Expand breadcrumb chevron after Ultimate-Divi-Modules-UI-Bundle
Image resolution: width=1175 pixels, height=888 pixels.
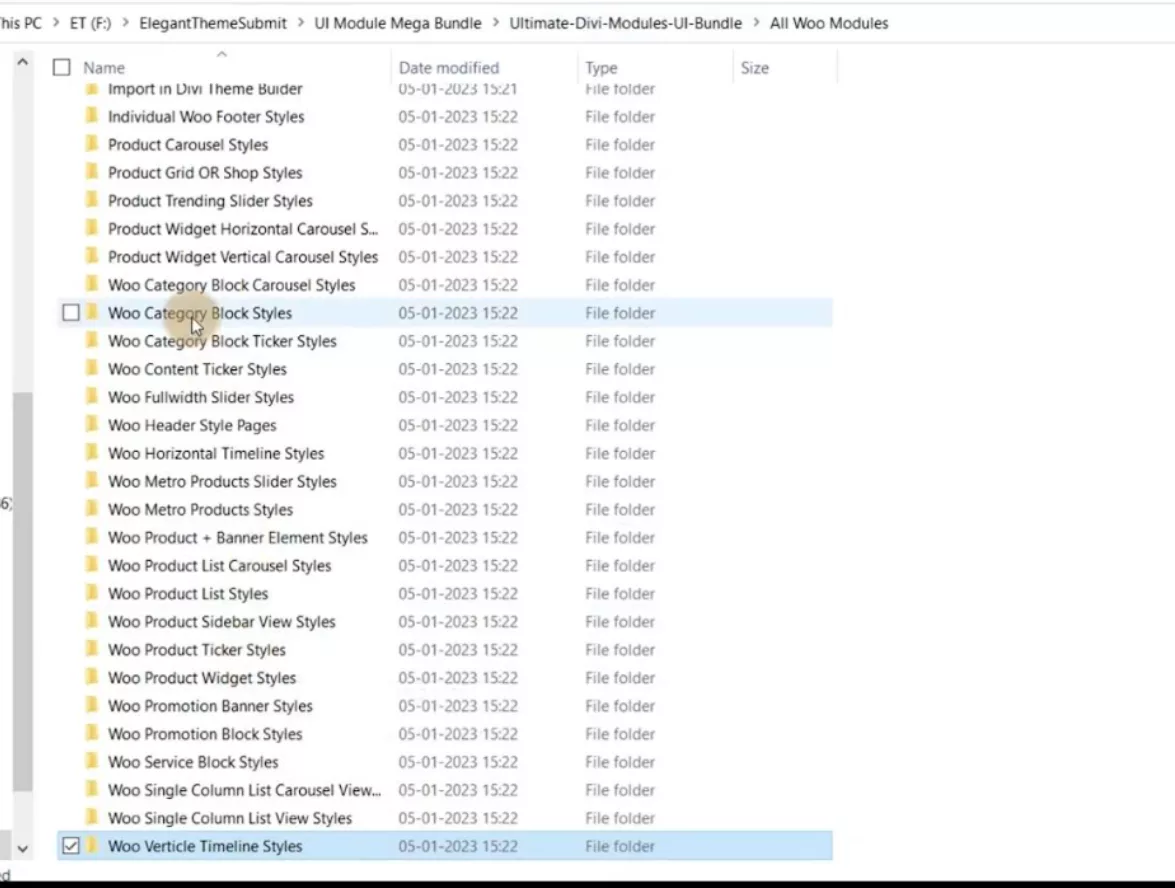pyautogui.click(x=756, y=23)
